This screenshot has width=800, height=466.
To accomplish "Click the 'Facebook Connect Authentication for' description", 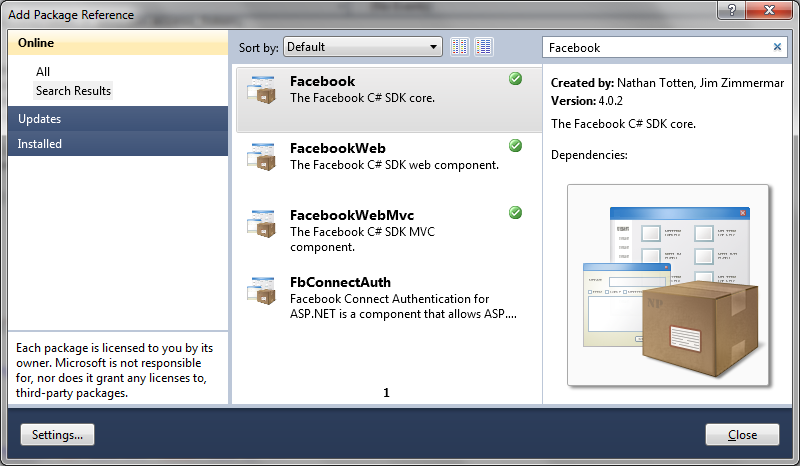I will (x=389, y=299).
